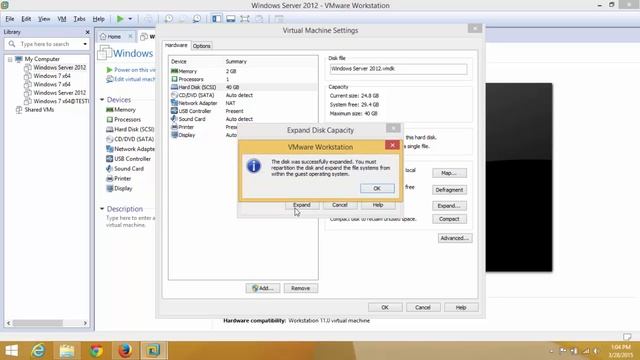This screenshot has width=640, height=360.
Task: Click the Library search field
Action: coord(46,44)
